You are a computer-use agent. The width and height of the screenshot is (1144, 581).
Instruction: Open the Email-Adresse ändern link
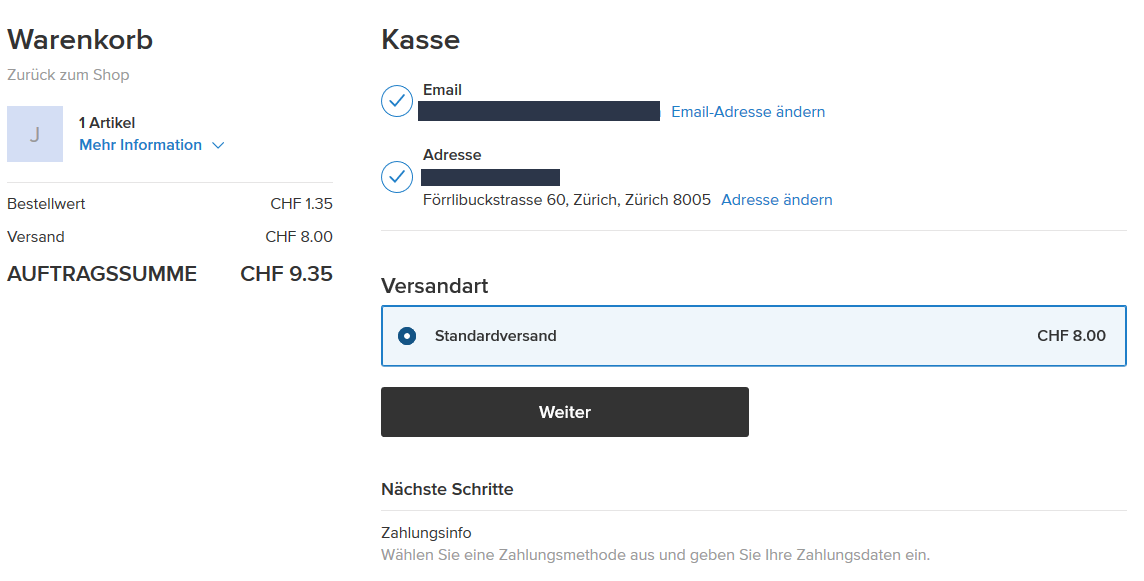pos(748,112)
